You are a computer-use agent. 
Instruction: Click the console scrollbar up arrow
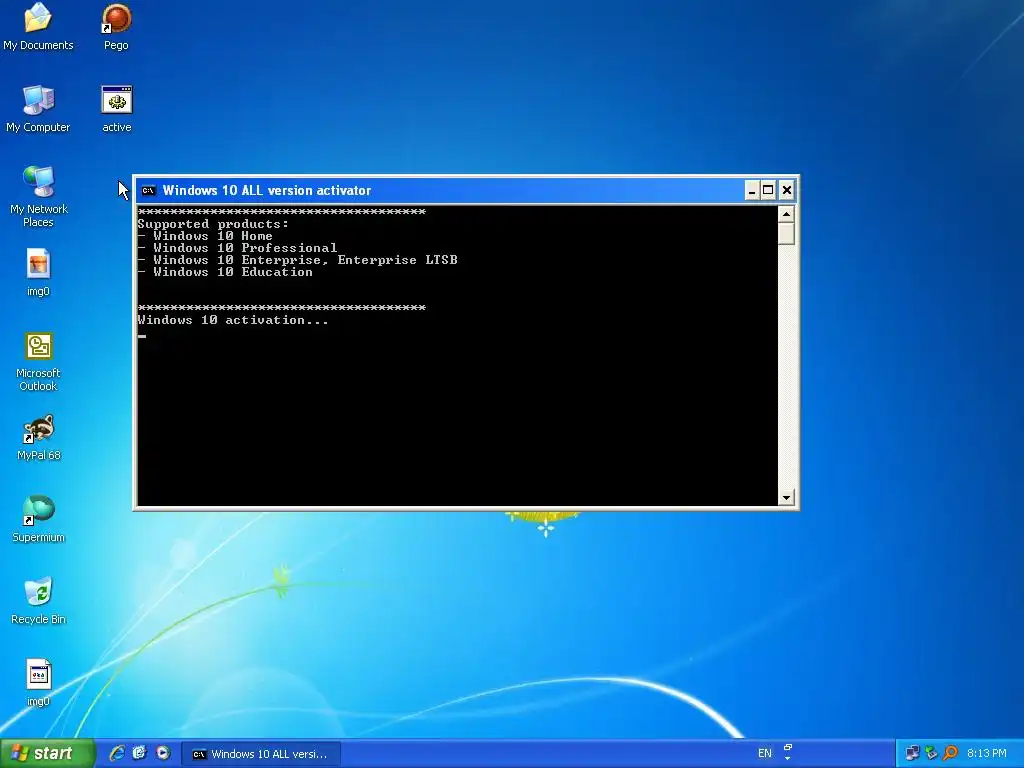point(786,214)
